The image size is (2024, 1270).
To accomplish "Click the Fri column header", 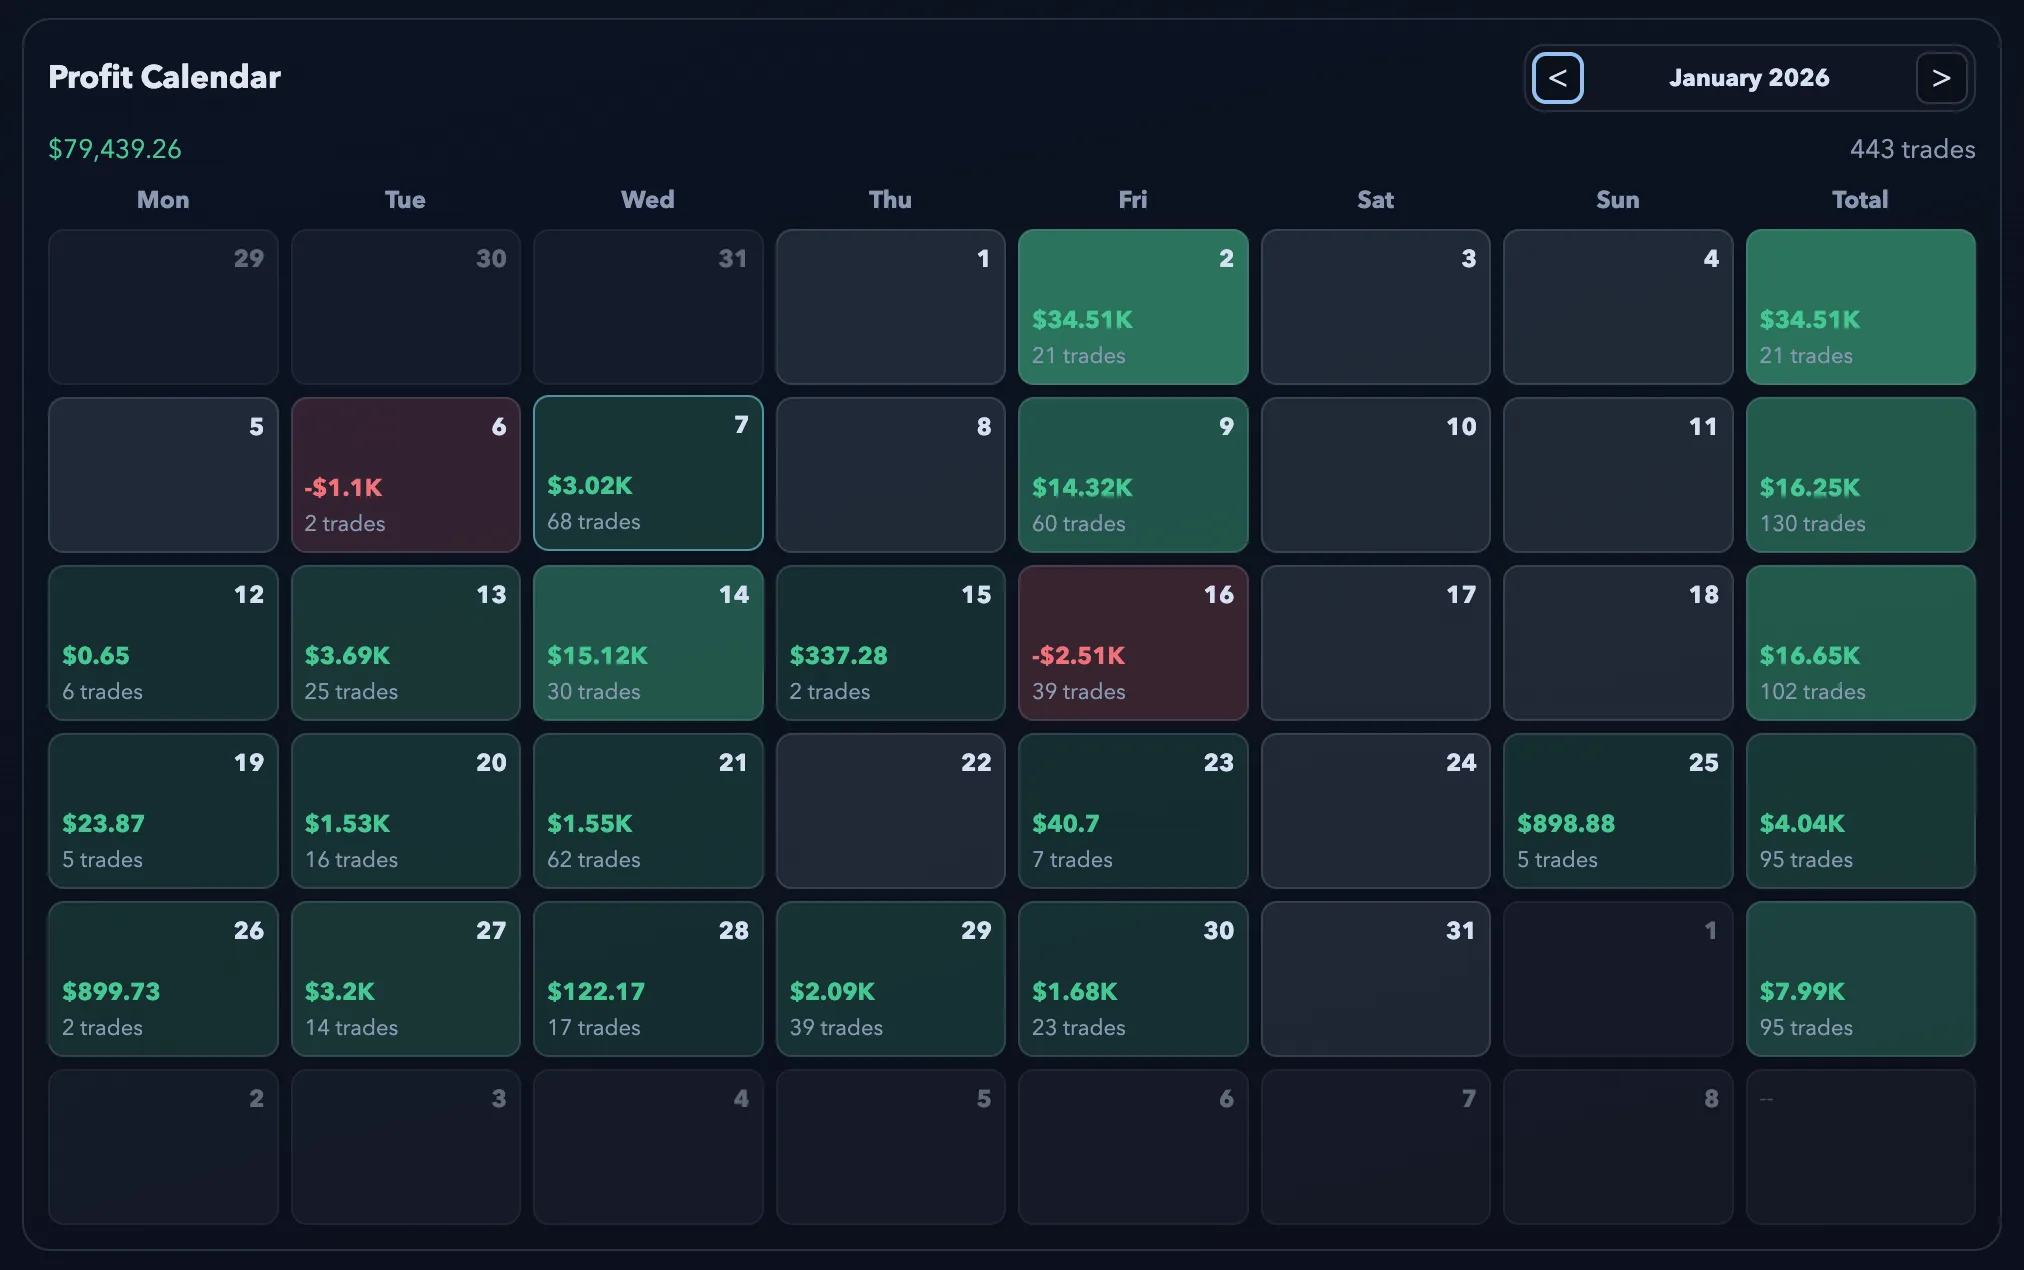I will [1133, 199].
